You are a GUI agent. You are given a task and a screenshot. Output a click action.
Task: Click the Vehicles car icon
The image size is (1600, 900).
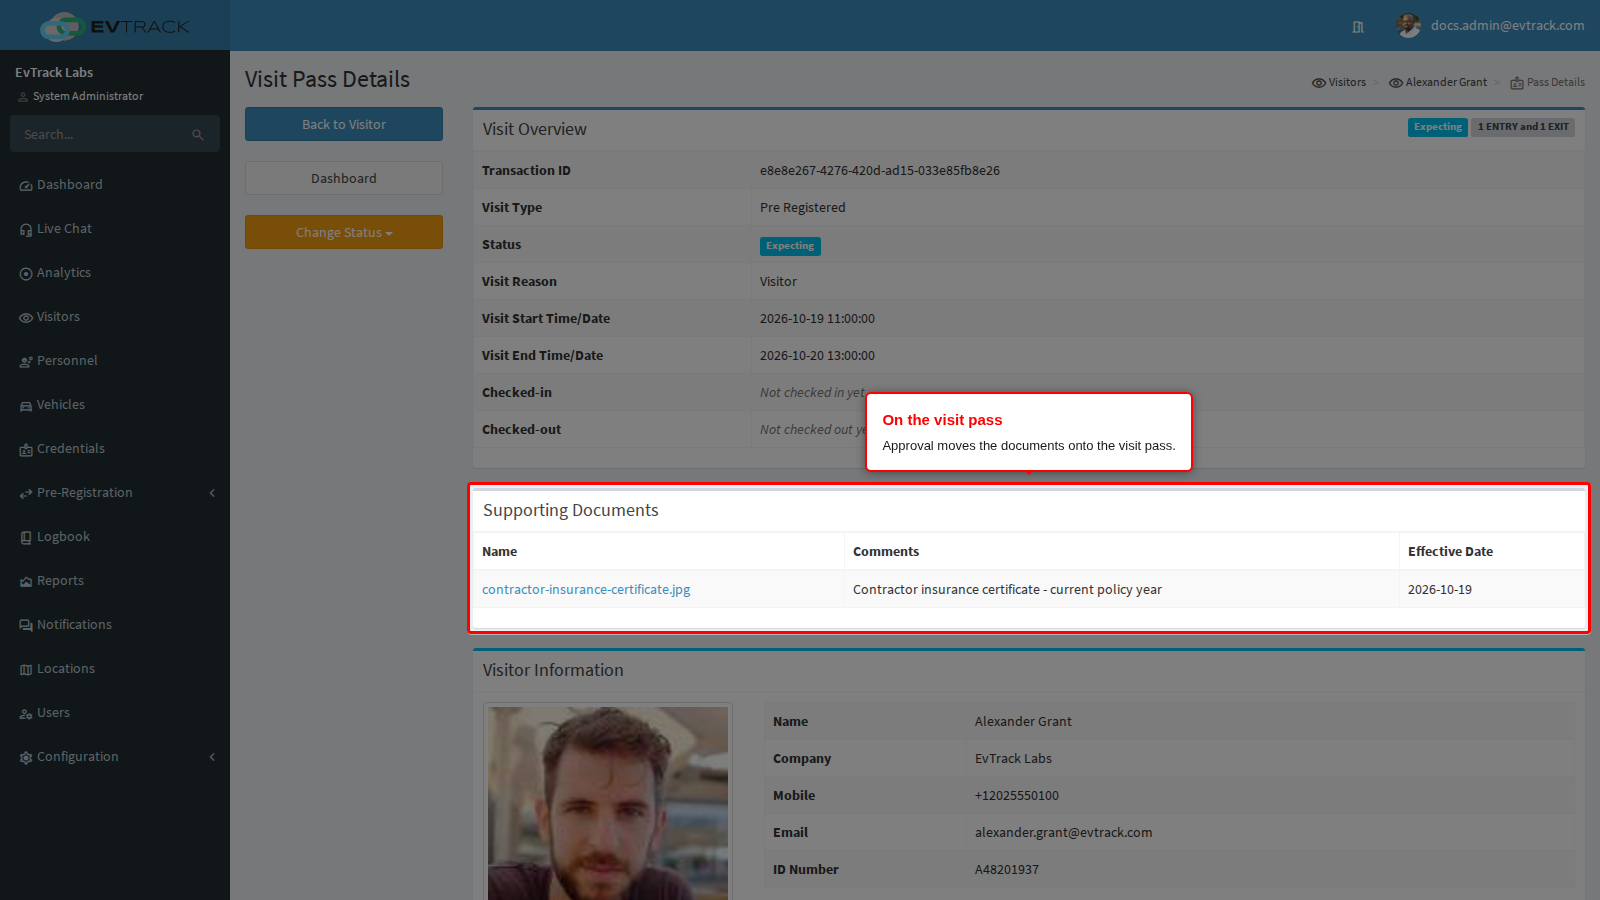tap(26, 406)
